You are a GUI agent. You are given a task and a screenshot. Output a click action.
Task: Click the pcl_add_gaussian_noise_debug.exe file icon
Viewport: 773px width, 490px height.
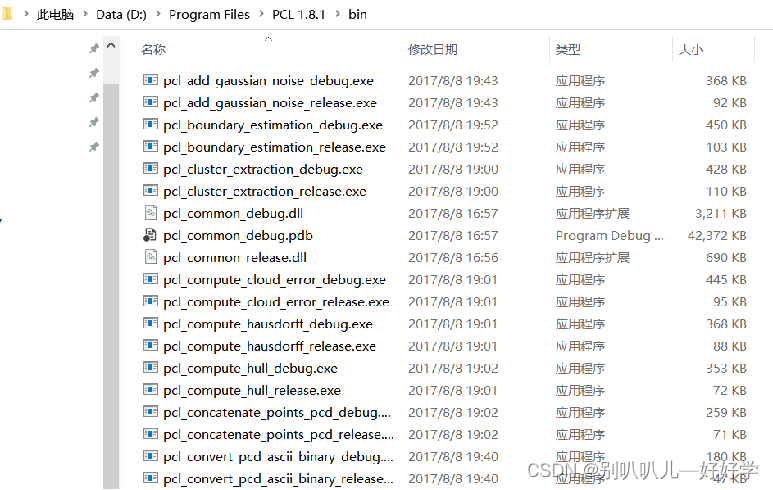150,80
